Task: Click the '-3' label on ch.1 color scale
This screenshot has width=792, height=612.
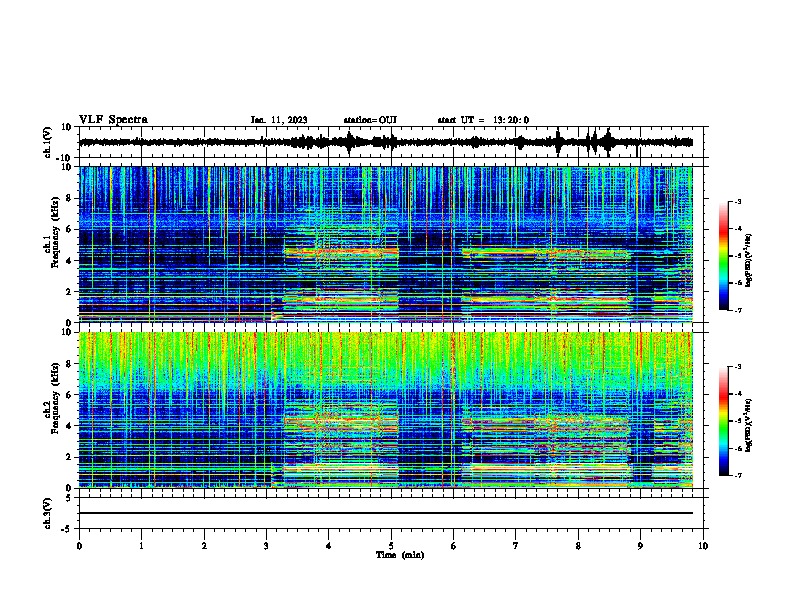Action: (738, 202)
